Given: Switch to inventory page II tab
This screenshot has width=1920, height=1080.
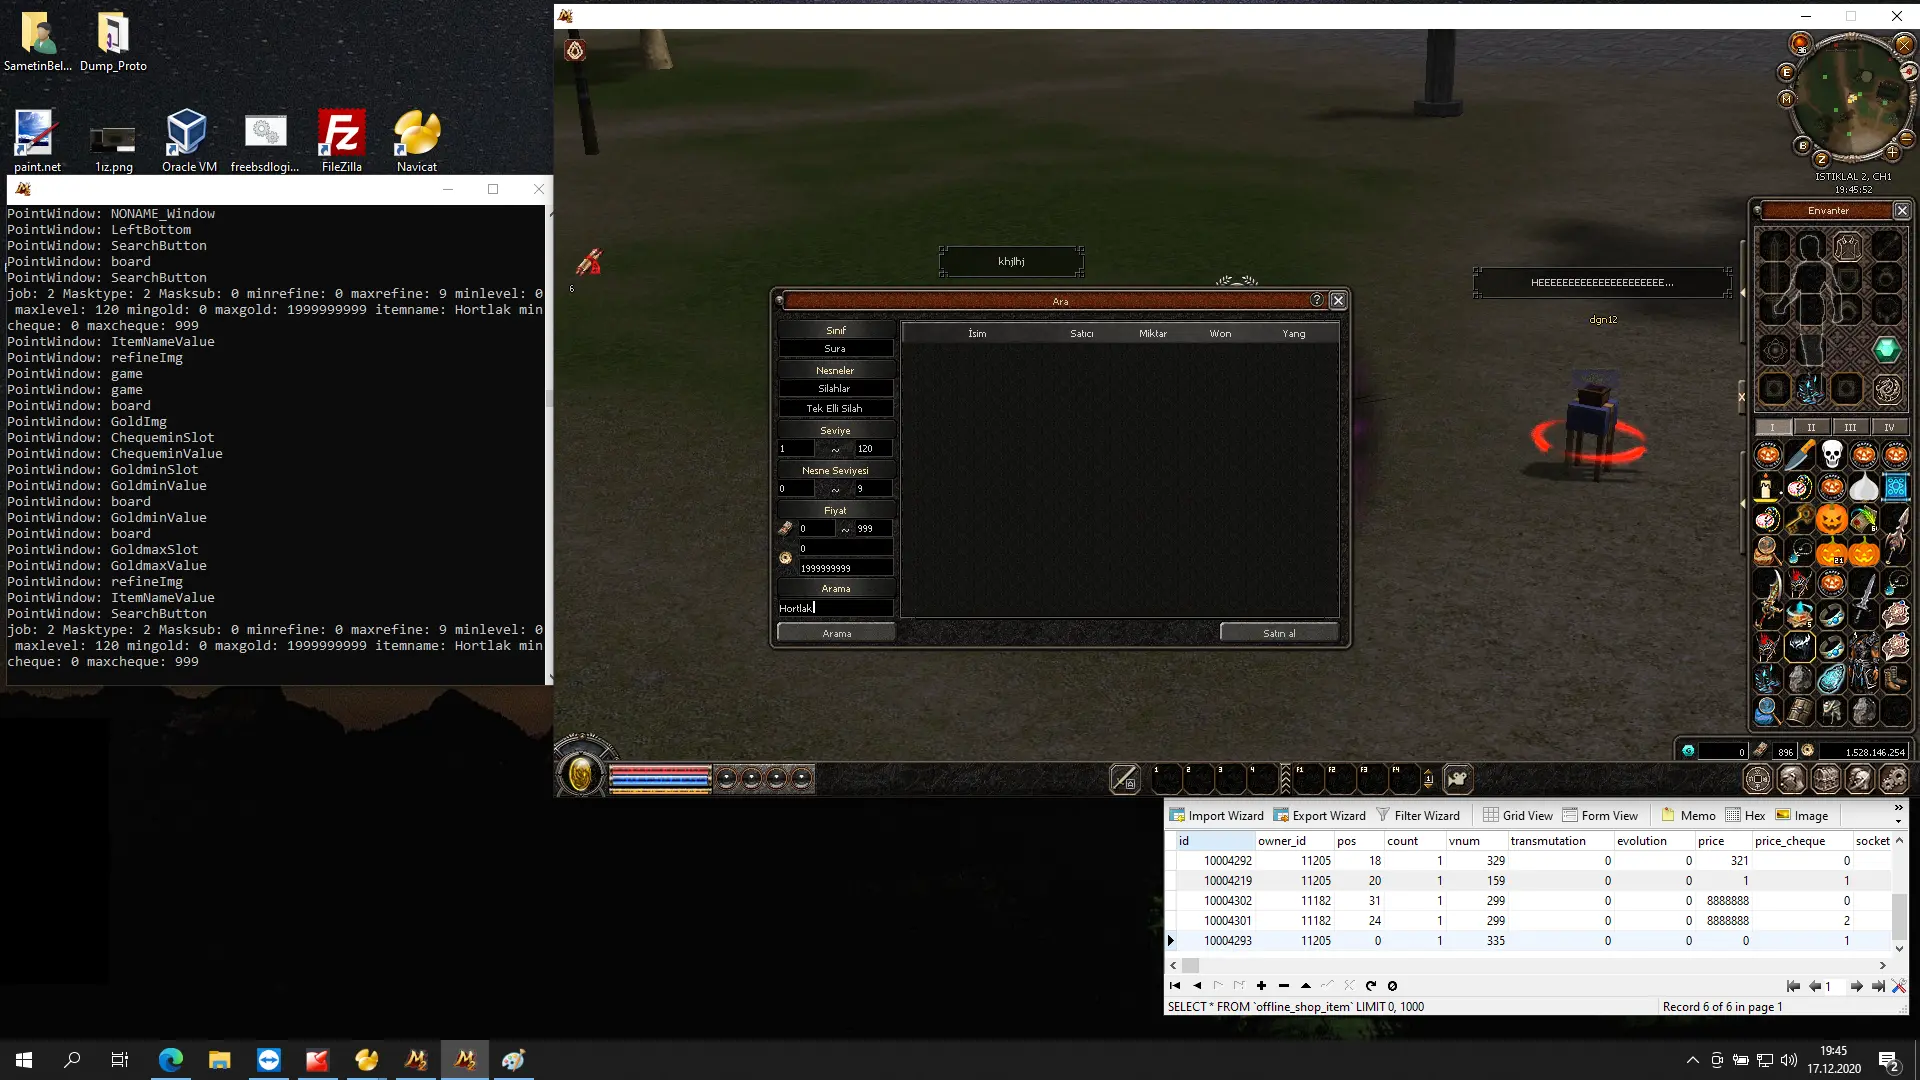Looking at the screenshot, I should (1811, 427).
